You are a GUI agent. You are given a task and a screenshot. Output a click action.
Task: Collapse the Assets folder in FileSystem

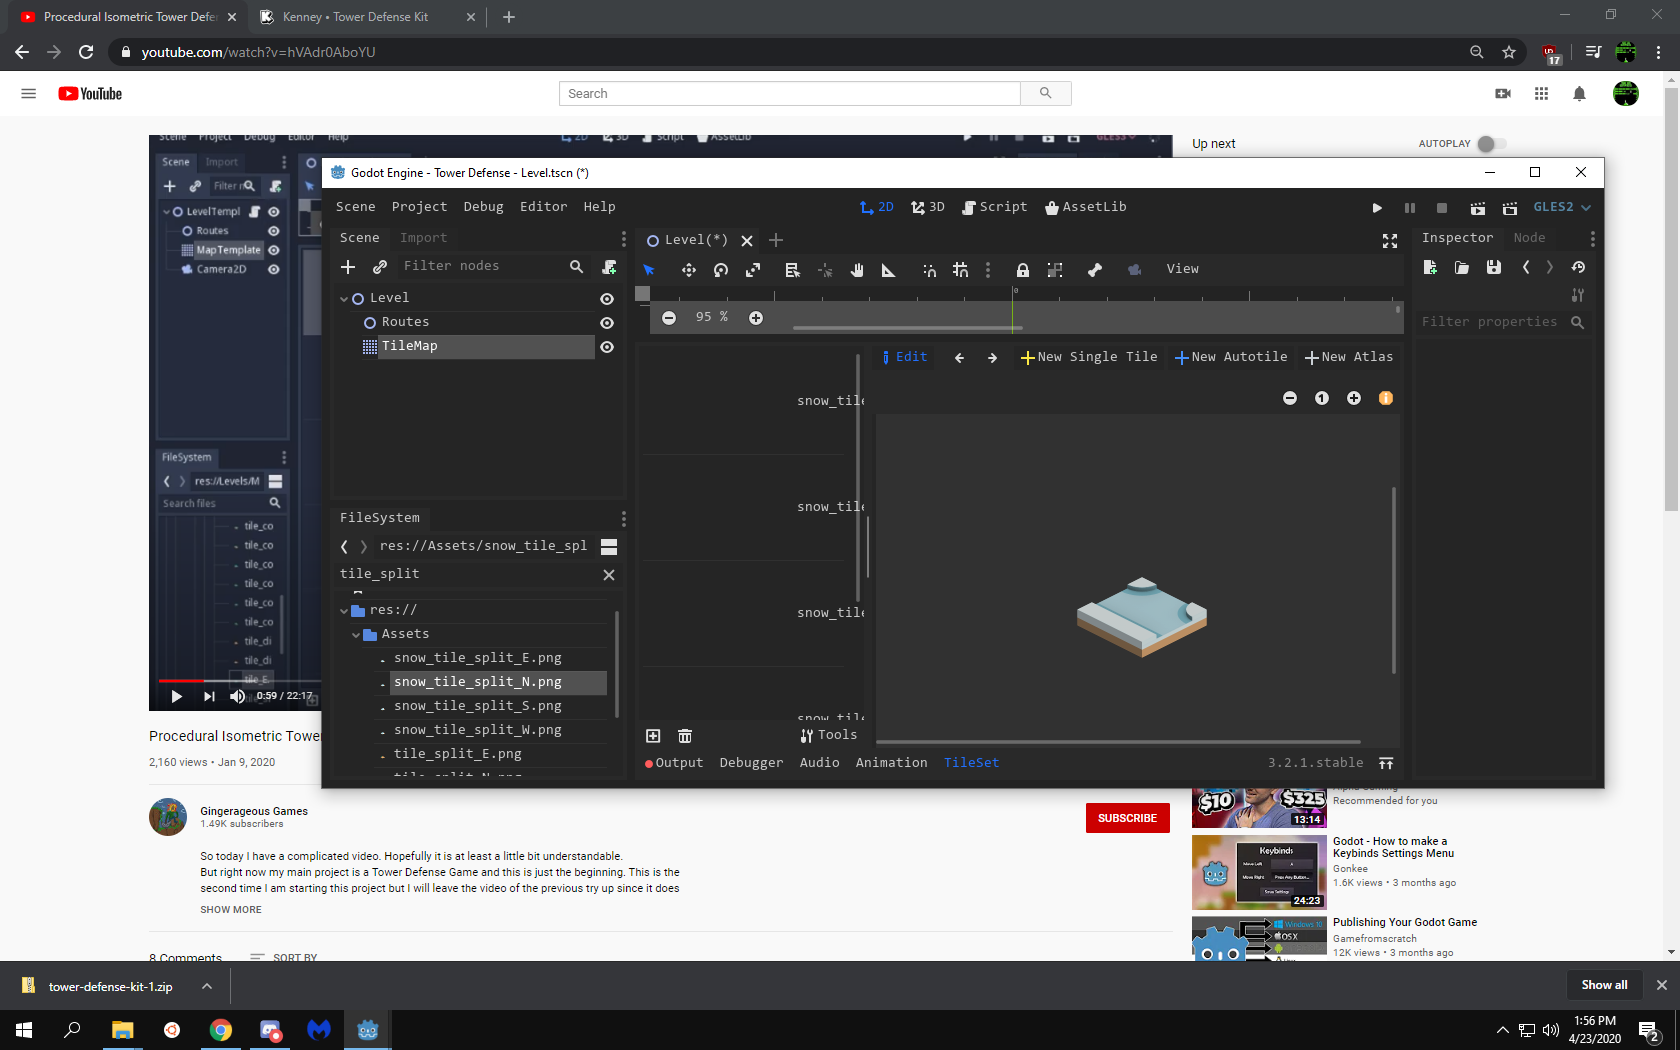click(x=356, y=634)
